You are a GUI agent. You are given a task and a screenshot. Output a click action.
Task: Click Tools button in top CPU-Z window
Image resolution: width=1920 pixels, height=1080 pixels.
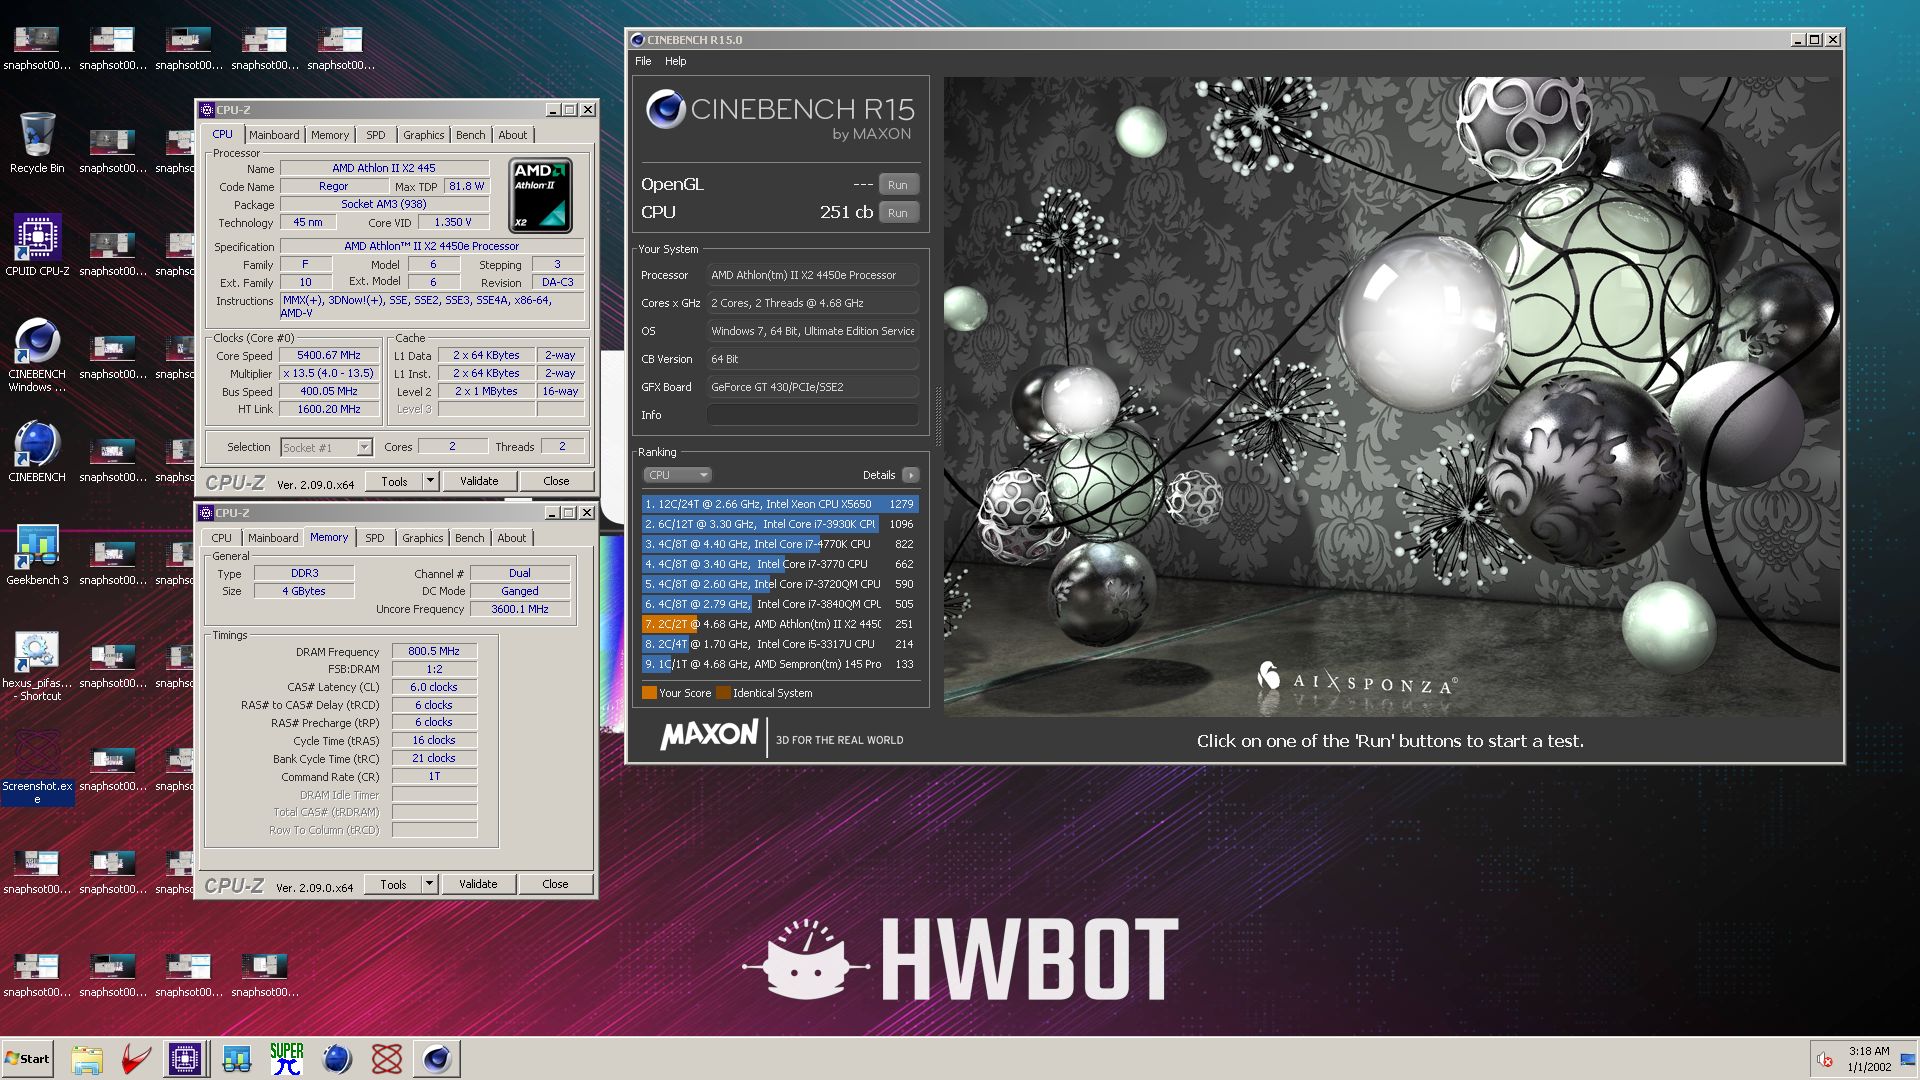point(394,481)
